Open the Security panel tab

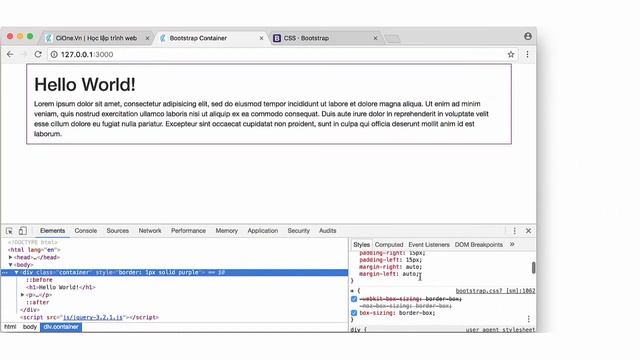tap(298, 231)
